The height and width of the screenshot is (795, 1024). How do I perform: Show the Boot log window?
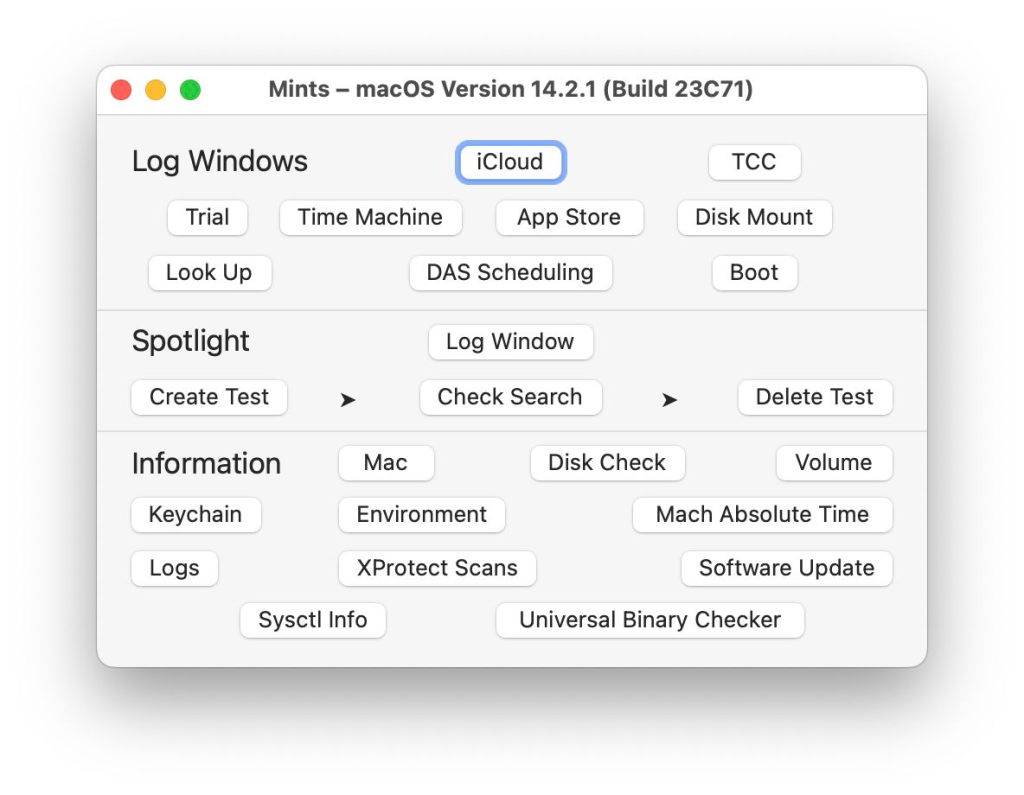coord(754,272)
